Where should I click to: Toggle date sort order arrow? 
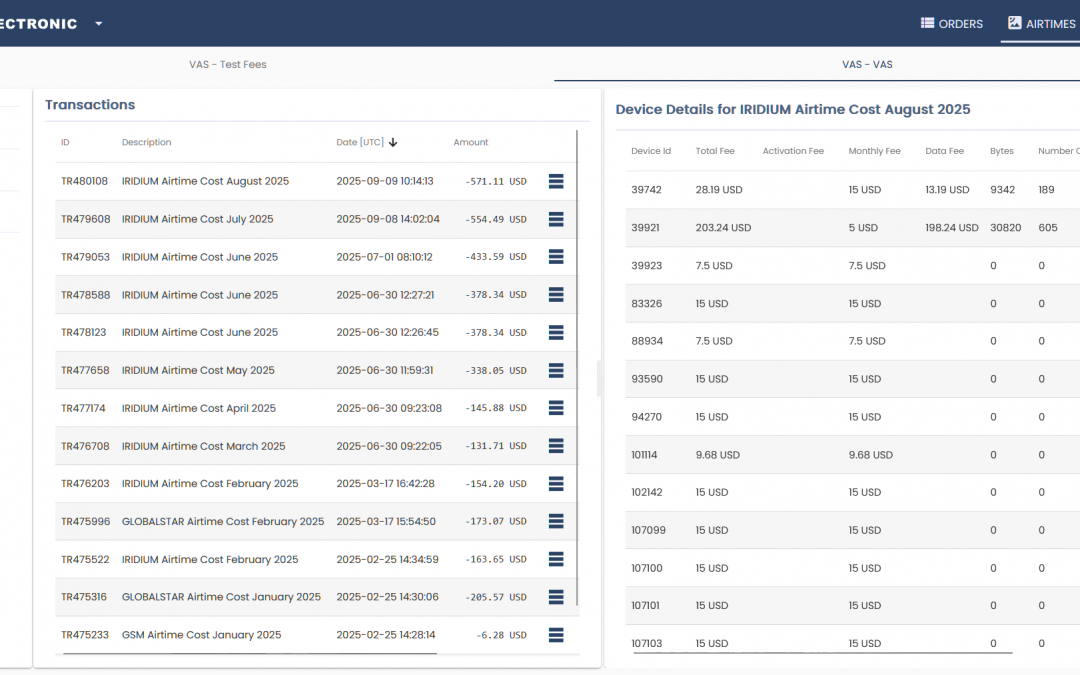tap(393, 143)
